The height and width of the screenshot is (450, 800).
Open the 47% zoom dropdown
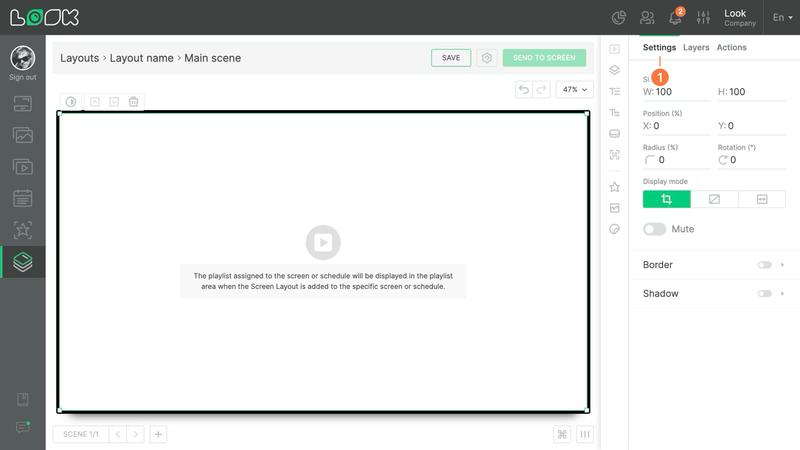[574, 89]
